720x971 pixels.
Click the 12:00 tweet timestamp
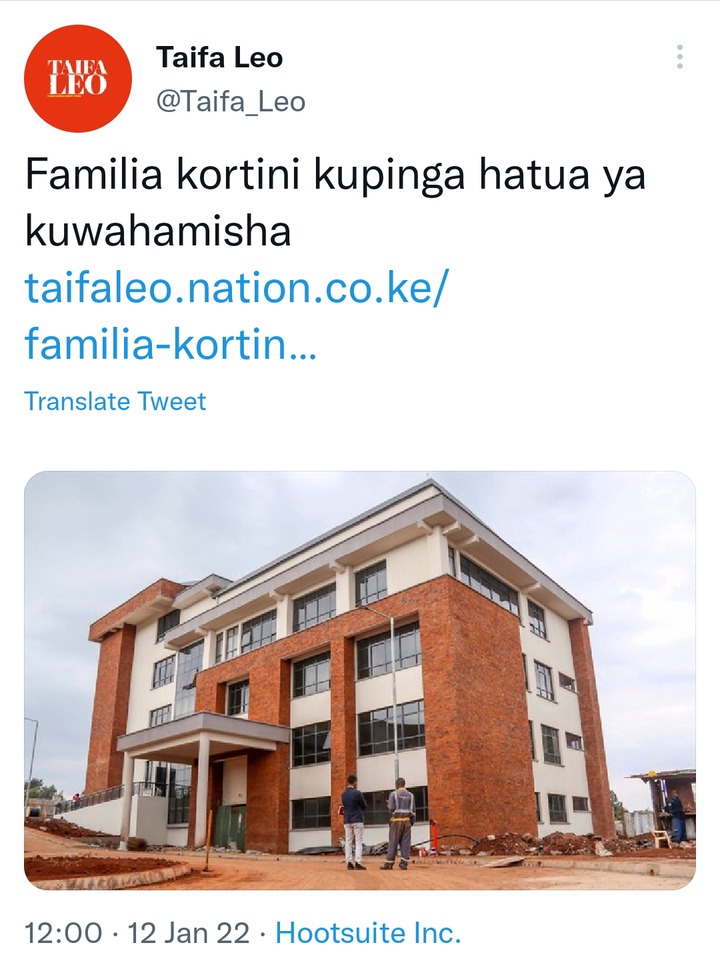click(64, 933)
